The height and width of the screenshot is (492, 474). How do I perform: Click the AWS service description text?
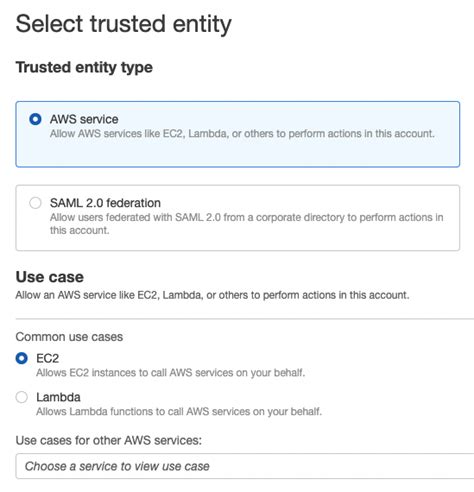[x=242, y=134]
